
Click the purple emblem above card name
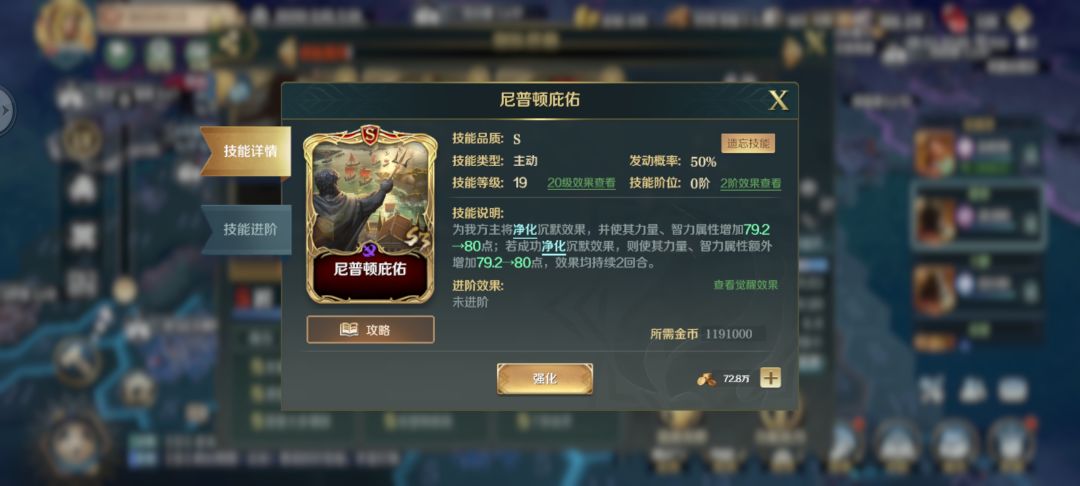(370, 251)
